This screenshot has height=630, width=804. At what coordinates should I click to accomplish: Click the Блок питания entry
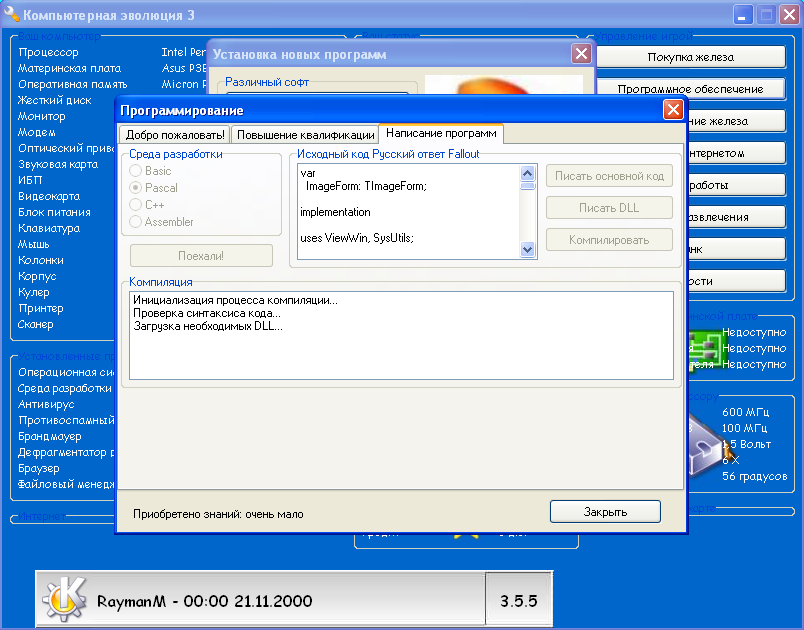54,212
